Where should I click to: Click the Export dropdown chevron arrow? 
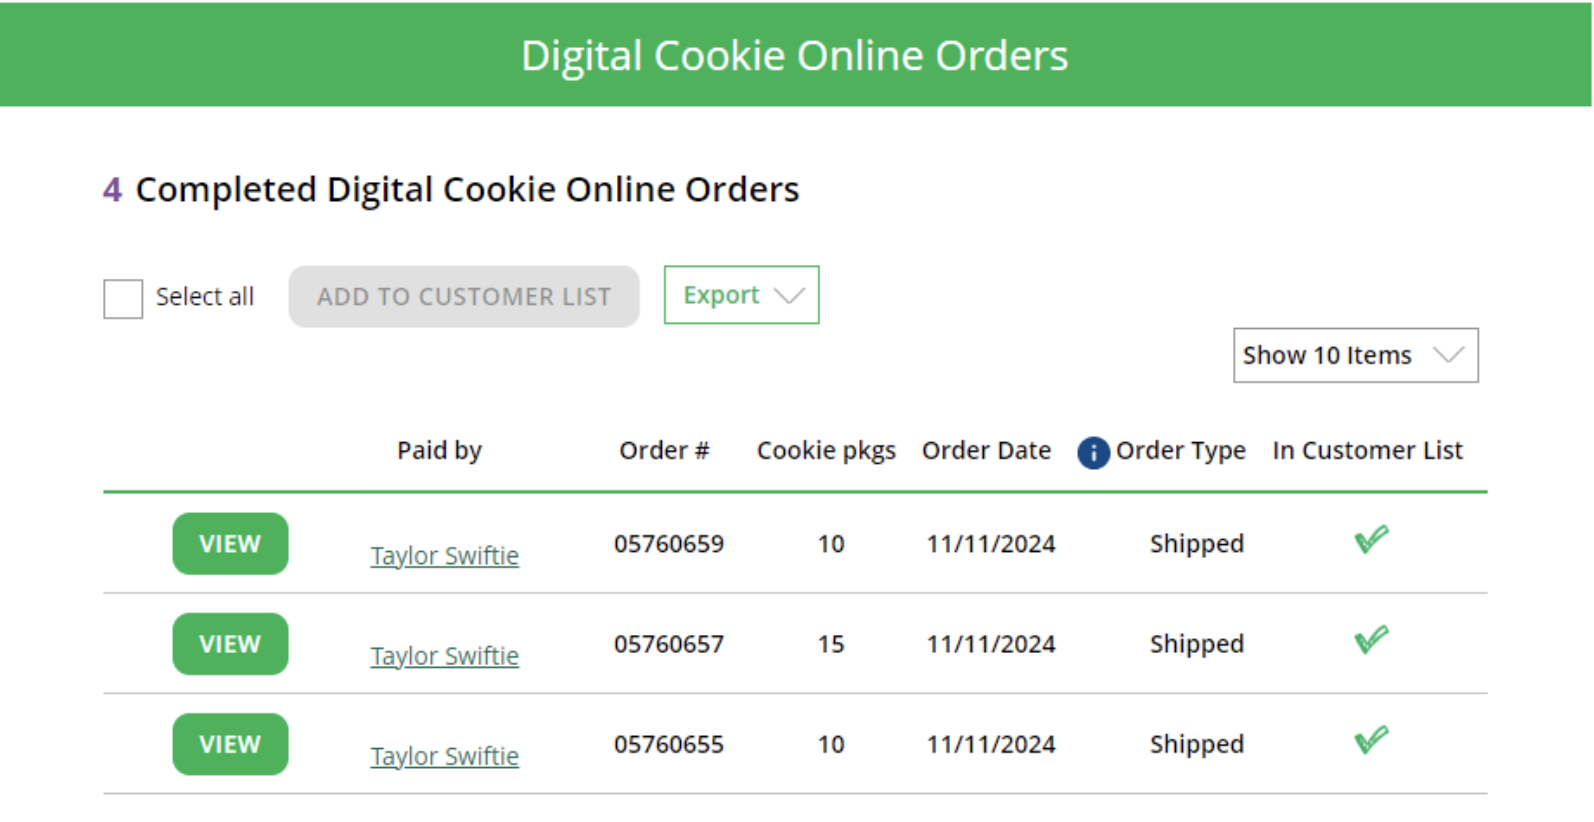point(789,296)
